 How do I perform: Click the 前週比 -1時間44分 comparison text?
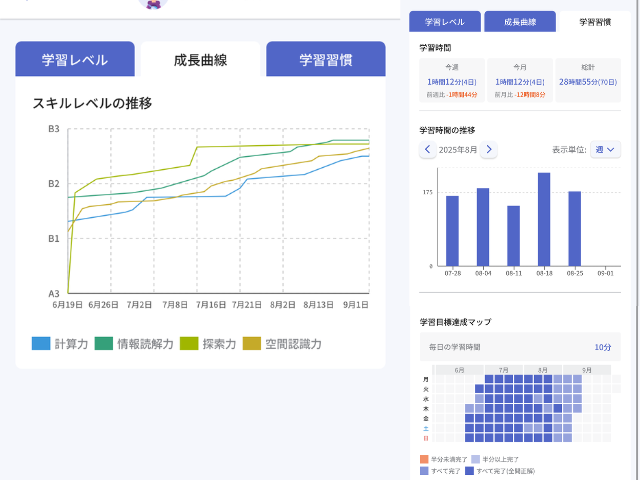click(452, 95)
